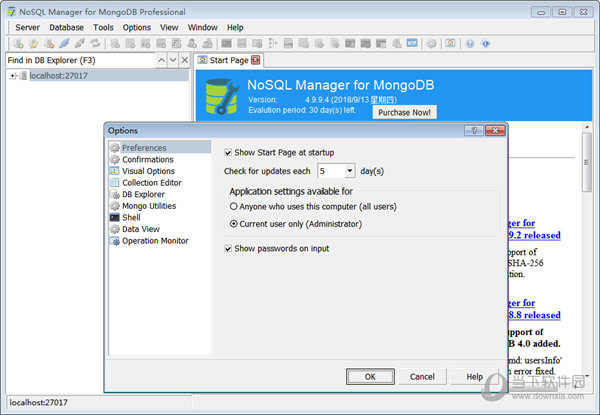Click the Collection Editor grid icon
This screenshot has width=600, height=415.
click(114, 183)
